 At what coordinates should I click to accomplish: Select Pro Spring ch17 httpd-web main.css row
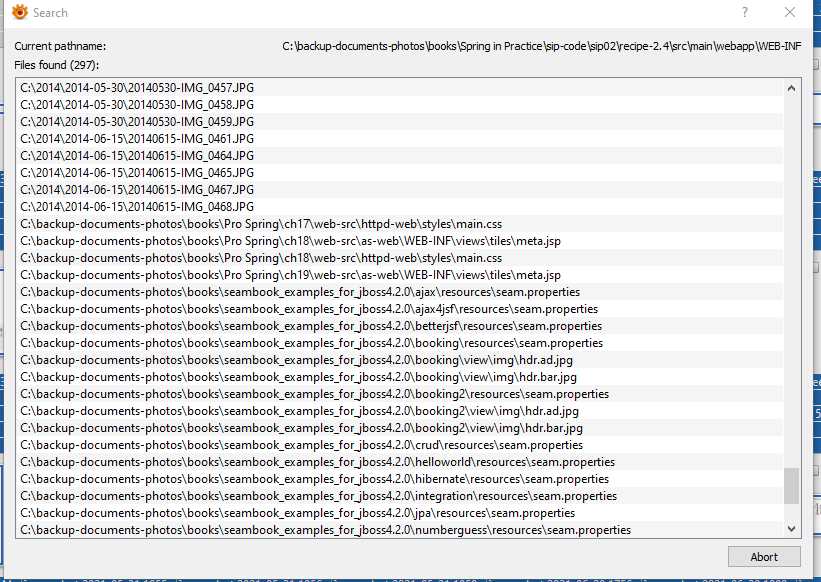click(x=401, y=224)
